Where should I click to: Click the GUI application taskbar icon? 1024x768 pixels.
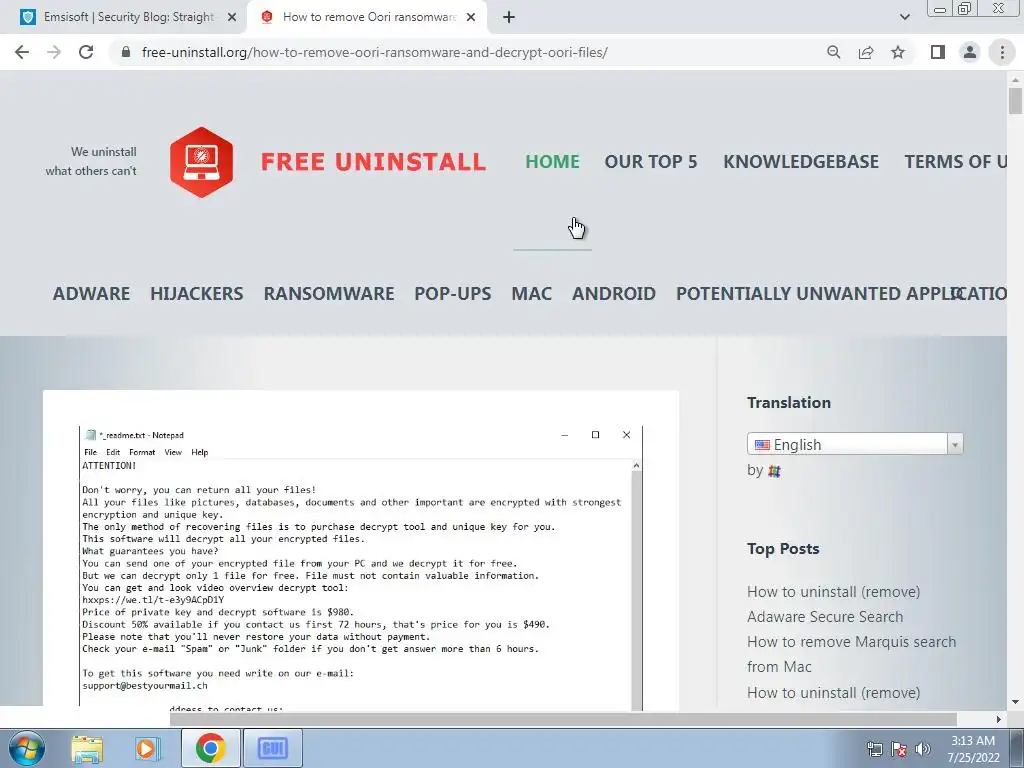click(273, 748)
